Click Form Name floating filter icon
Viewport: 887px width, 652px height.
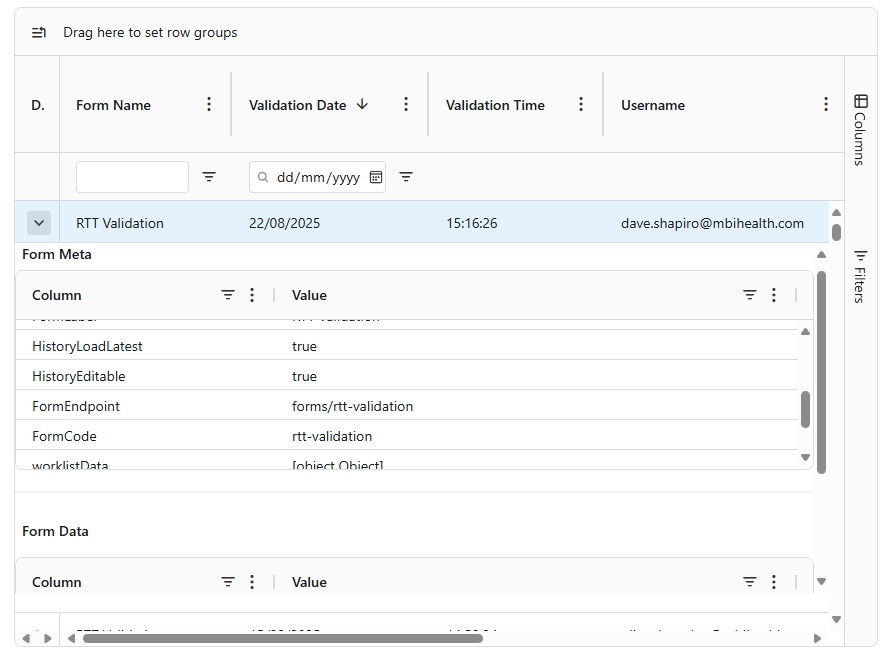tap(209, 177)
